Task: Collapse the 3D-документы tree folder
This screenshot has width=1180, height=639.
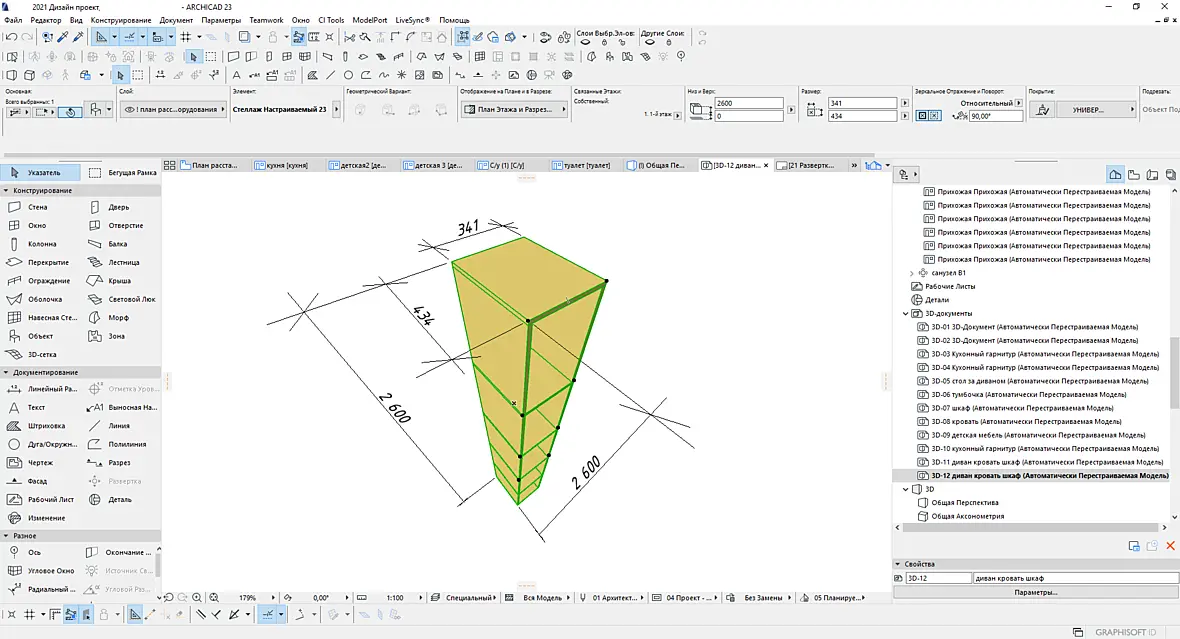Action: (905, 313)
